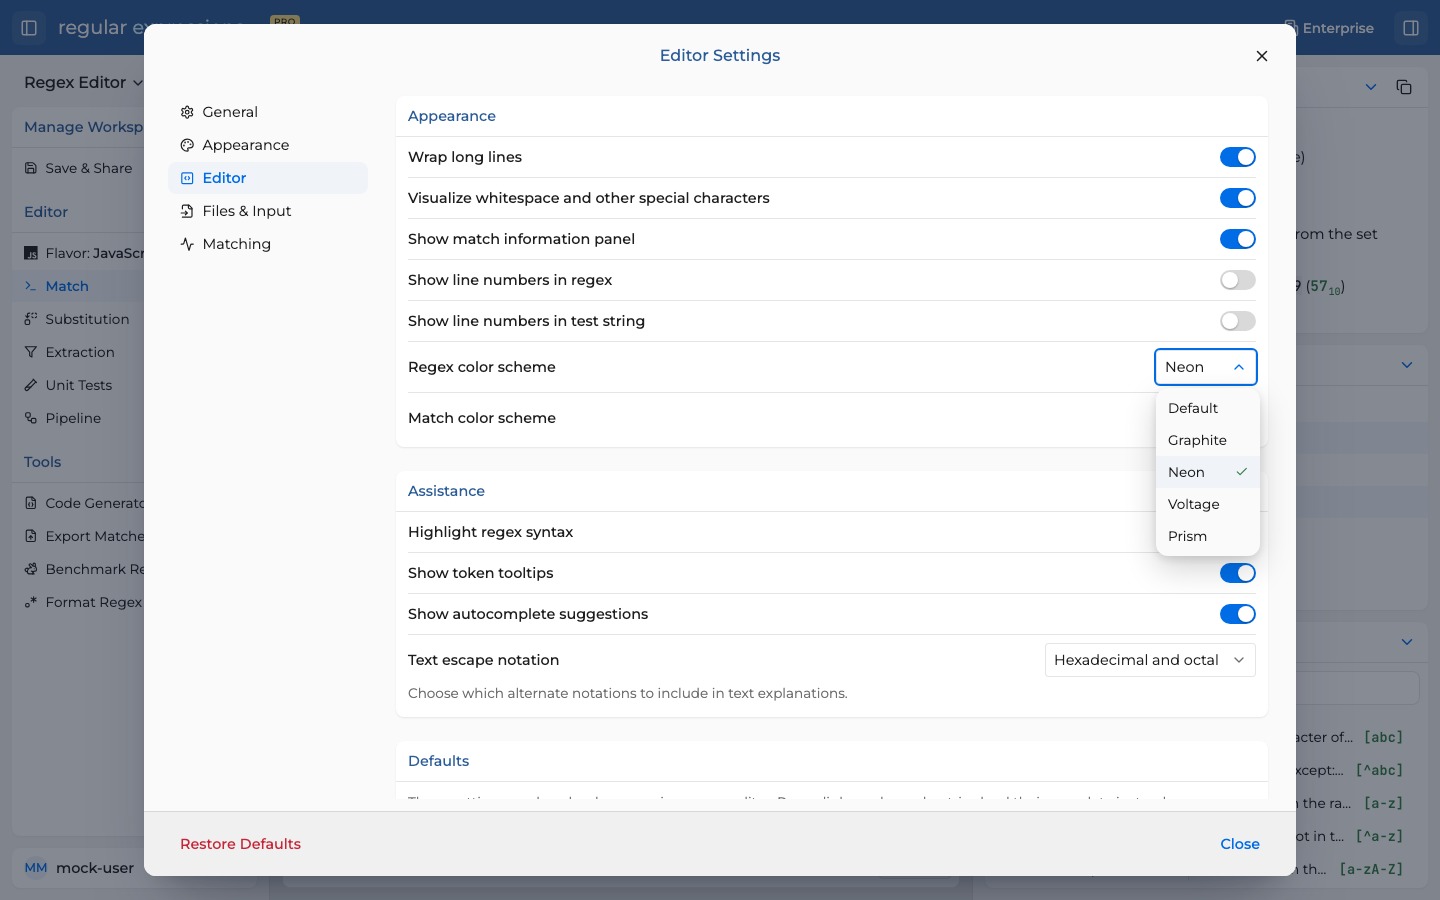Click the Appearance palette icon
This screenshot has width=1440, height=900.
coord(187,145)
